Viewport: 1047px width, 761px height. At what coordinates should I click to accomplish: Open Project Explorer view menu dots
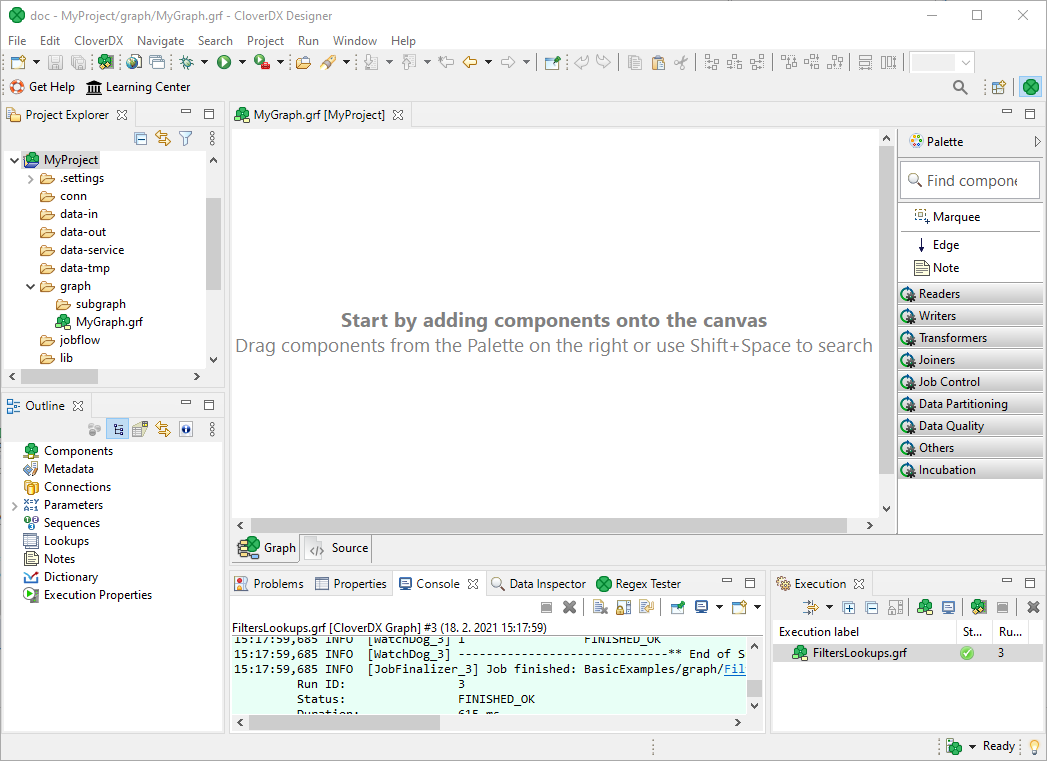coord(212,138)
